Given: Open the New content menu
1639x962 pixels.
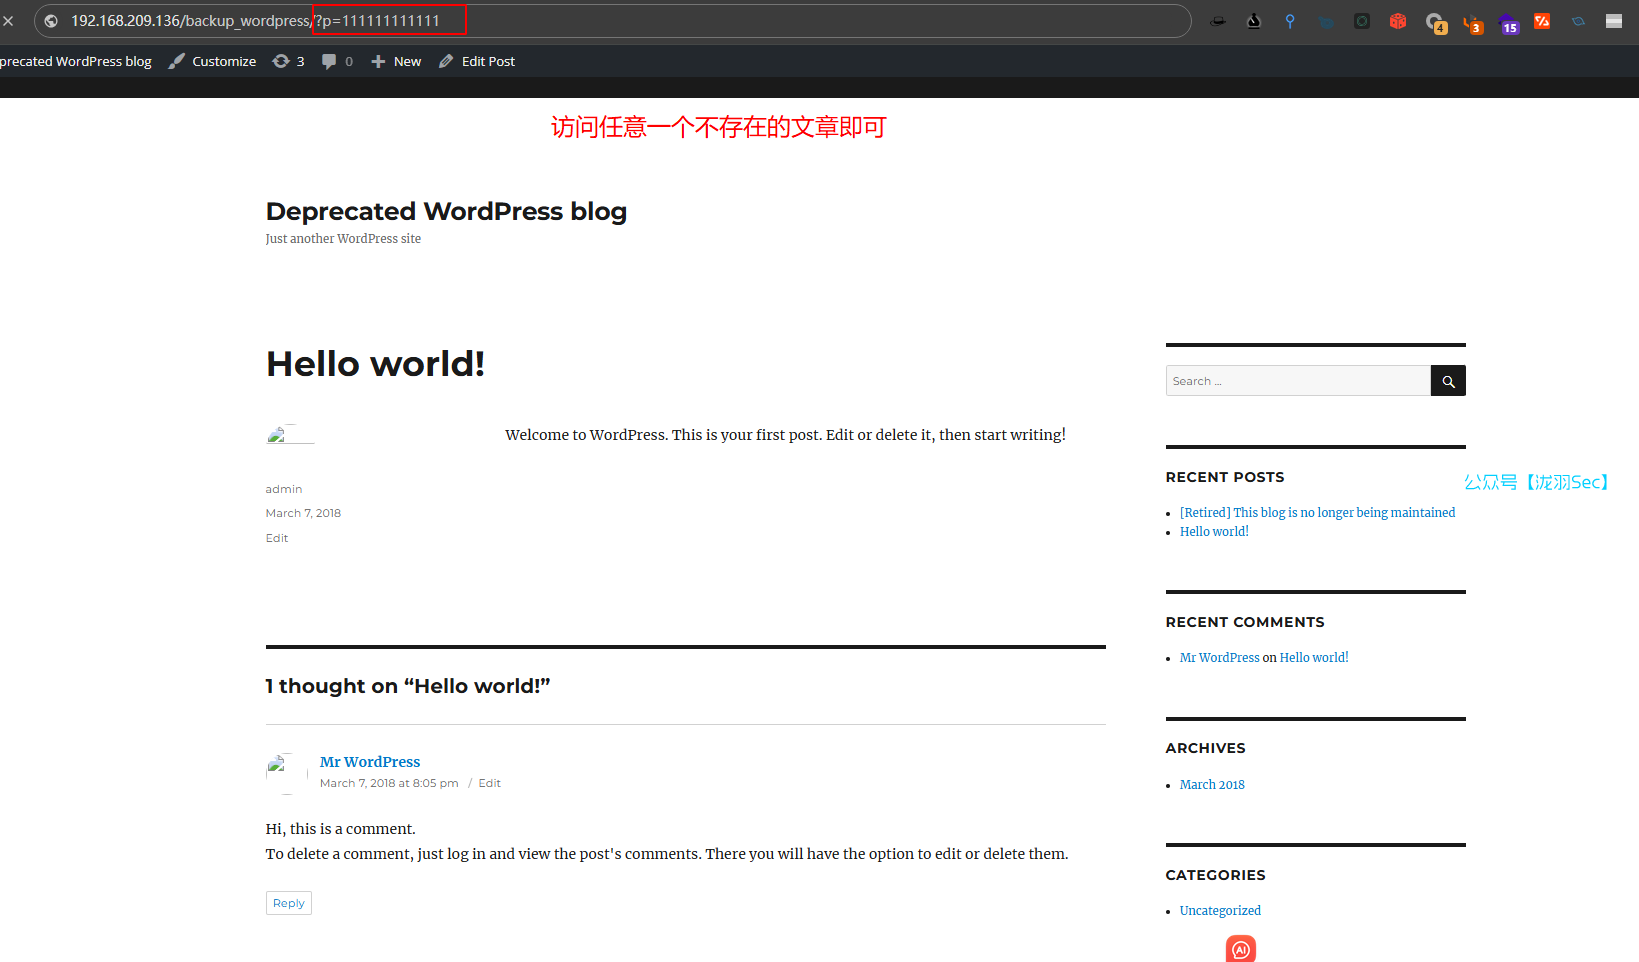Looking at the screenshot, I should (396, 61).
